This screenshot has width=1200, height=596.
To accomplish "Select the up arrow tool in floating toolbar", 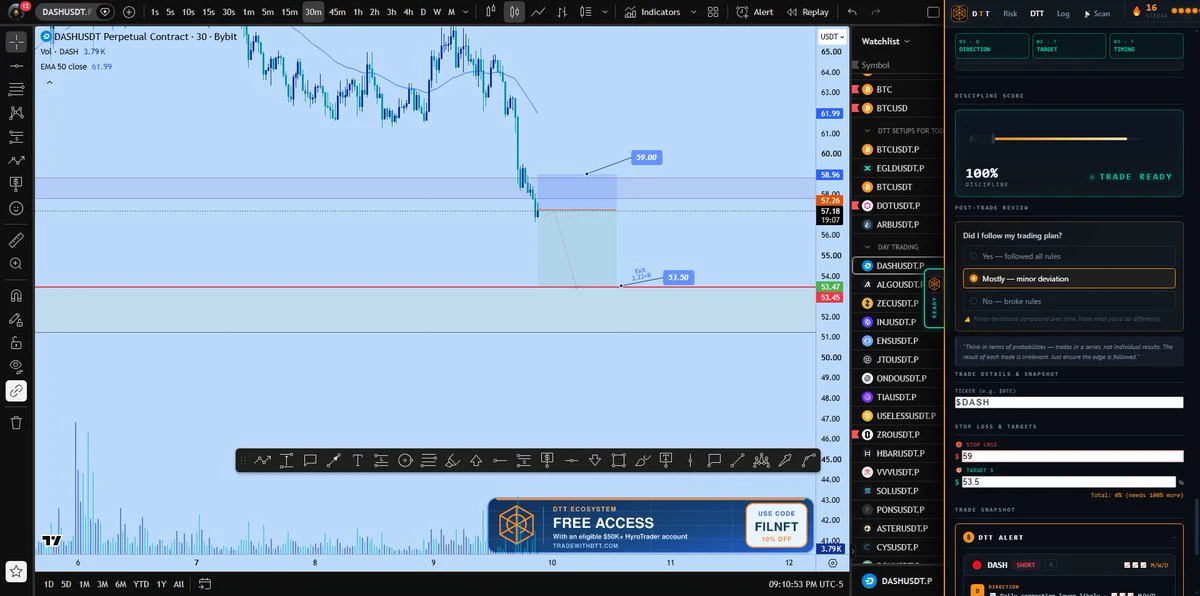I will [x=476, y=460].
